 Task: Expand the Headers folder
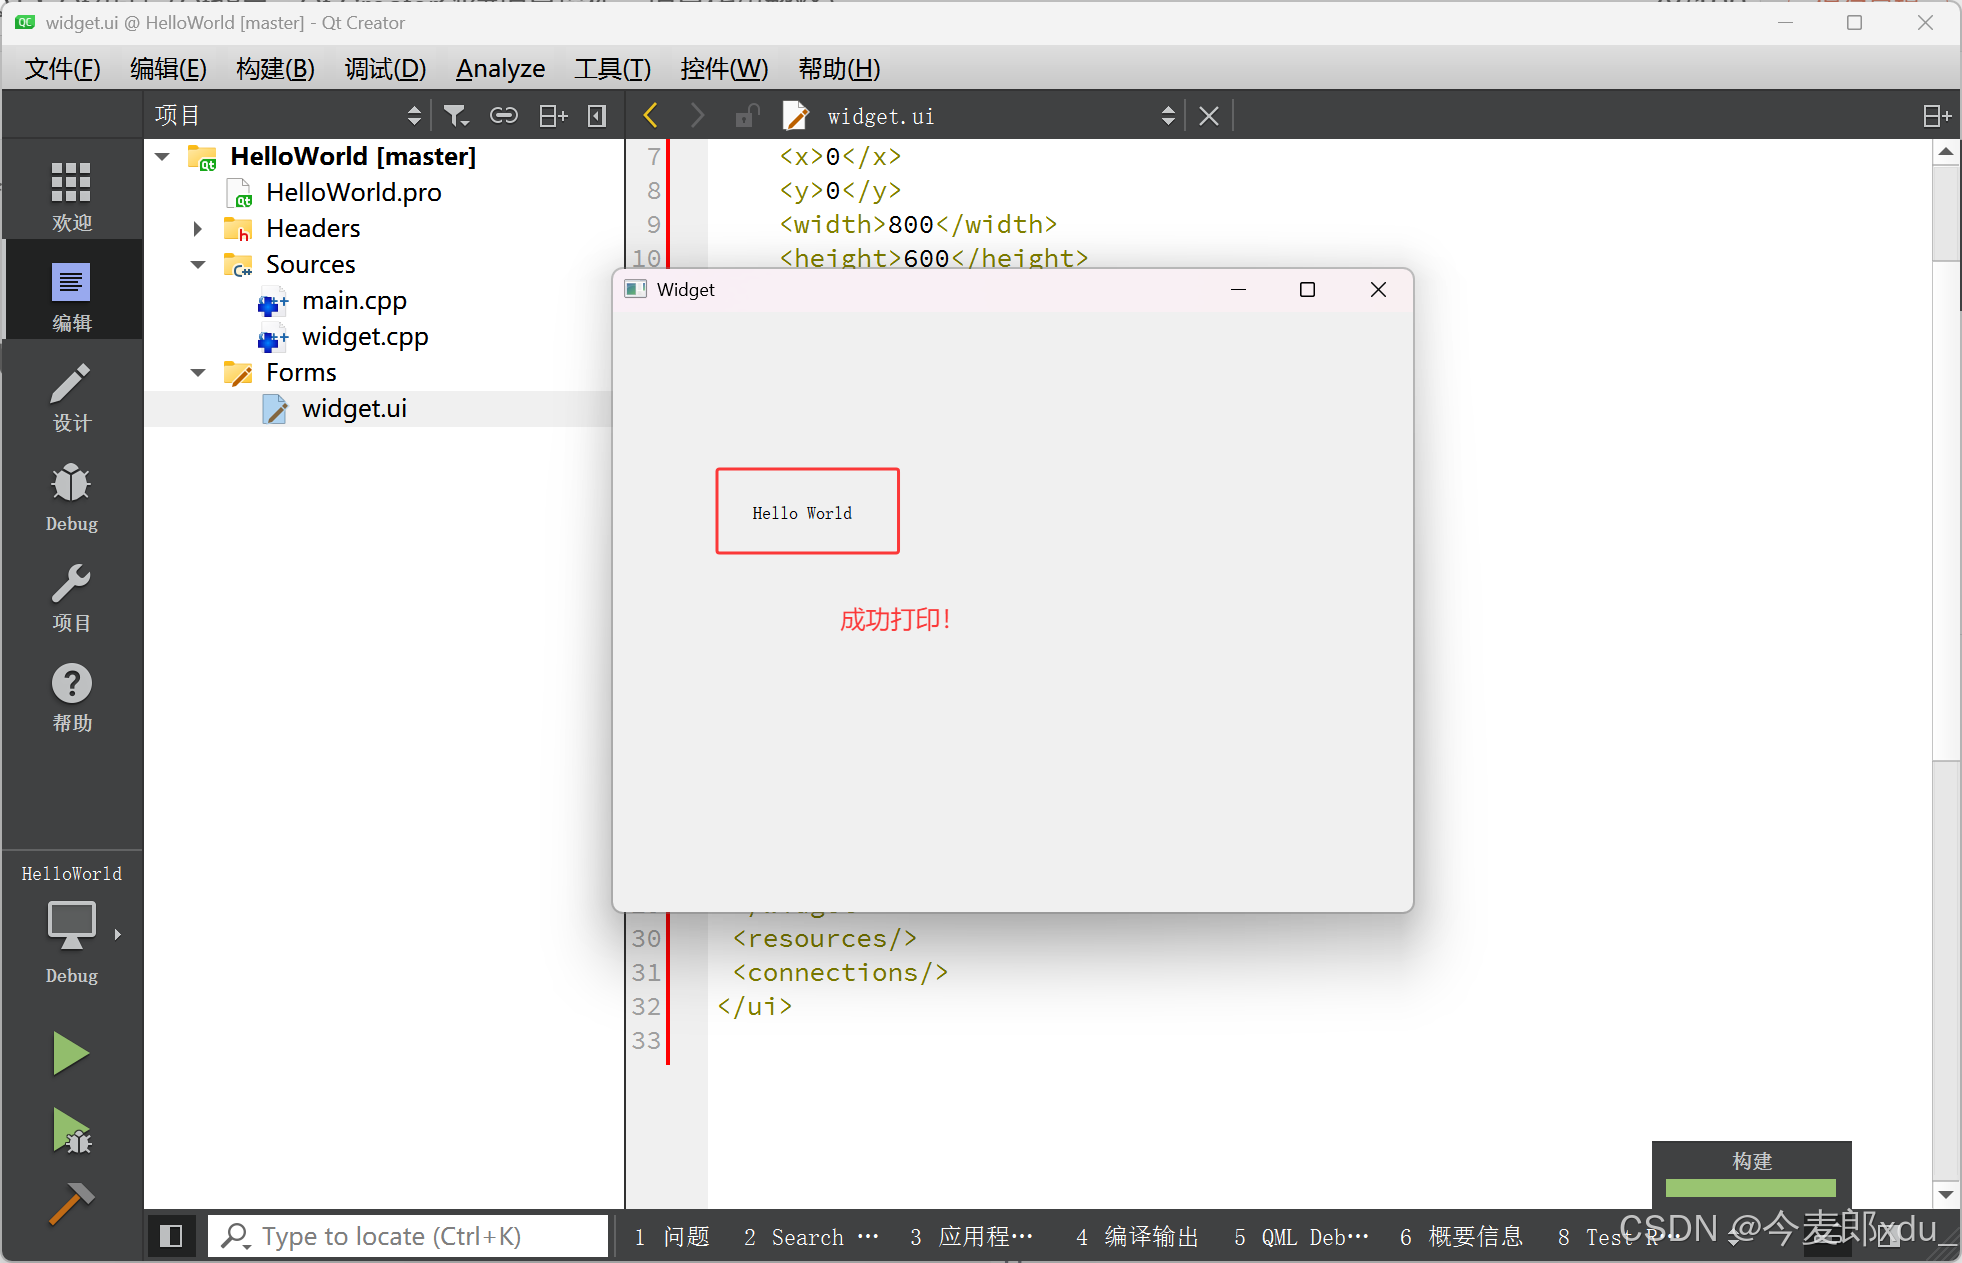[x=198, y=229]
